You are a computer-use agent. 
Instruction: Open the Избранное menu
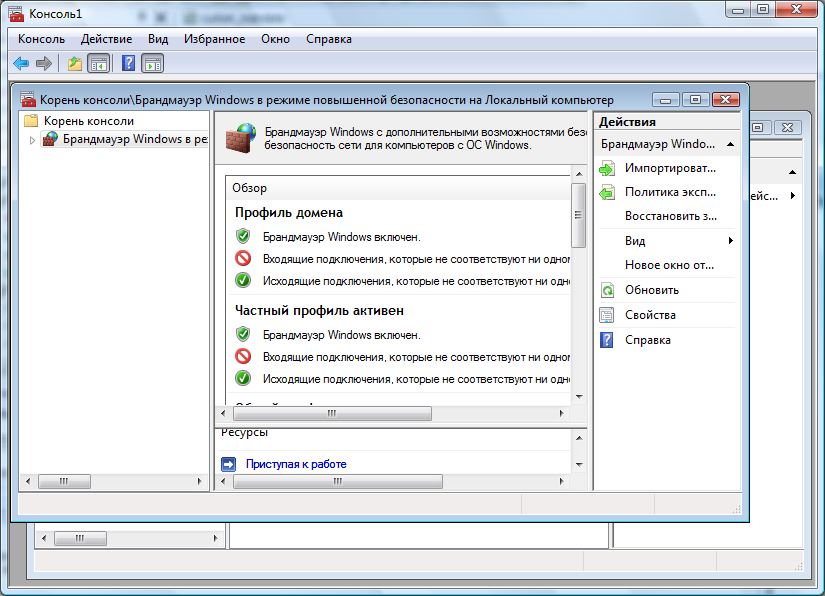click(214, 39)
